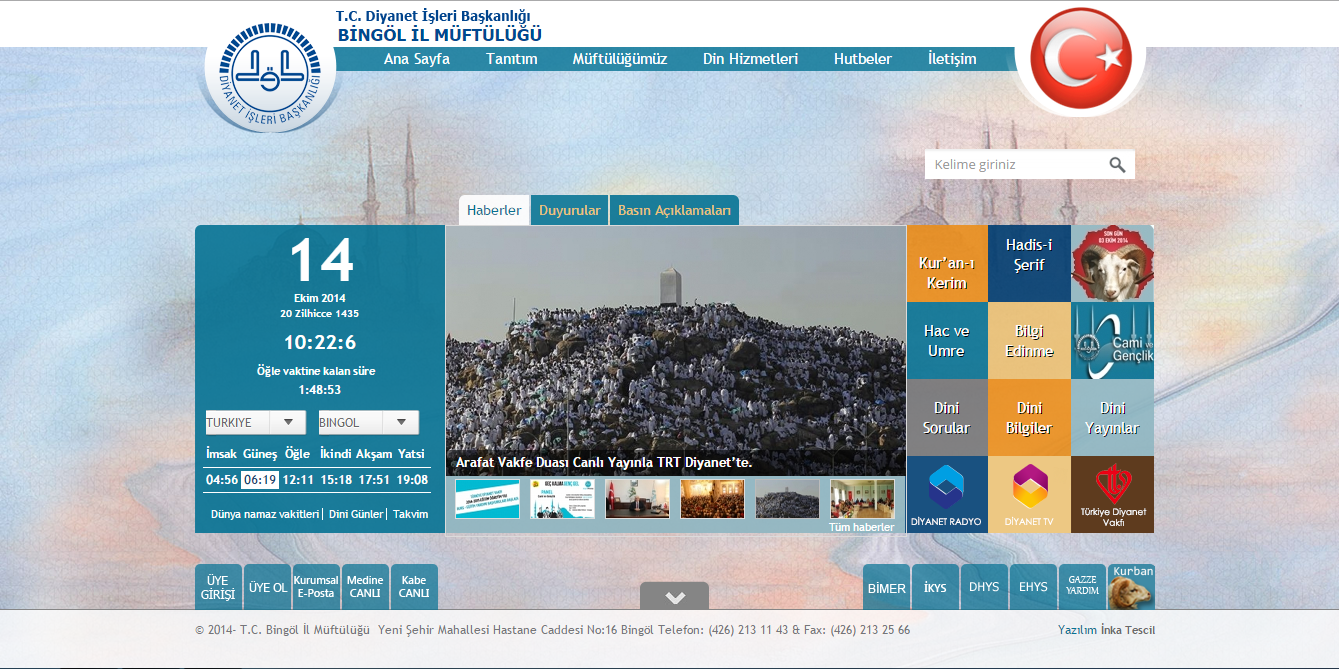The image size is (1339, 669).
Task: Open the Cami ve Gençlik tile
Action: (x=1112, y=341)
